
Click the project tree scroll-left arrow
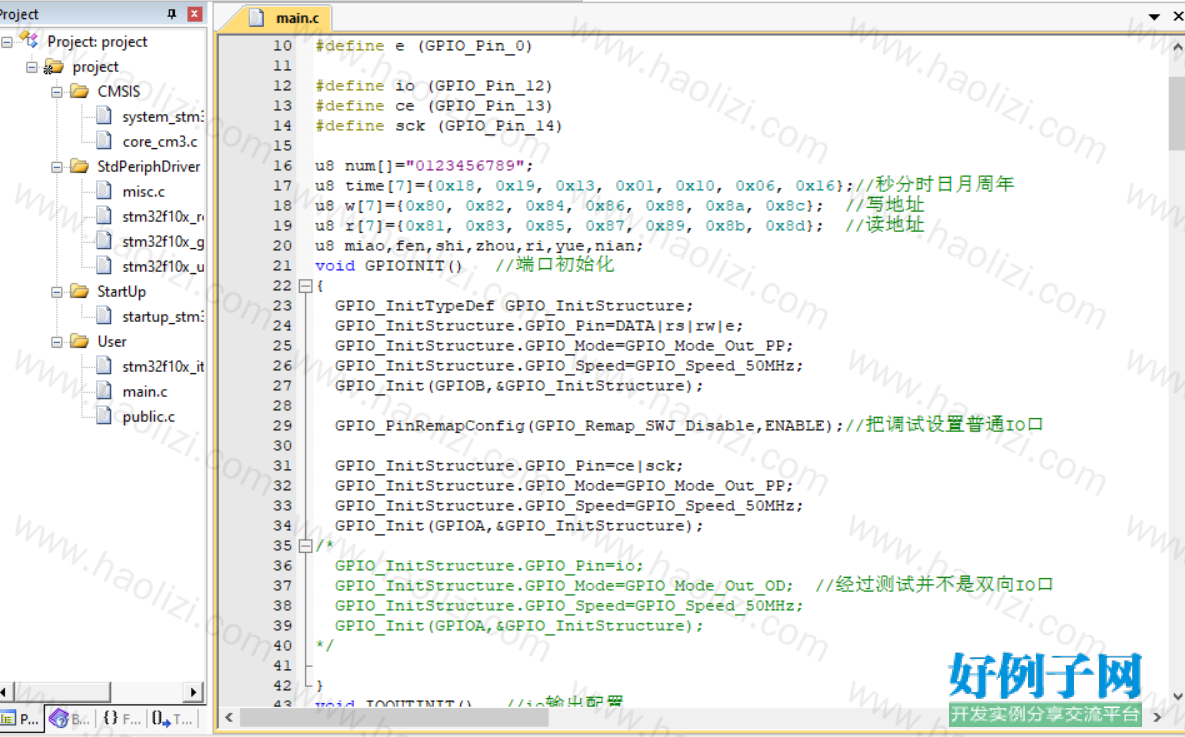click(x=5, y=692)
